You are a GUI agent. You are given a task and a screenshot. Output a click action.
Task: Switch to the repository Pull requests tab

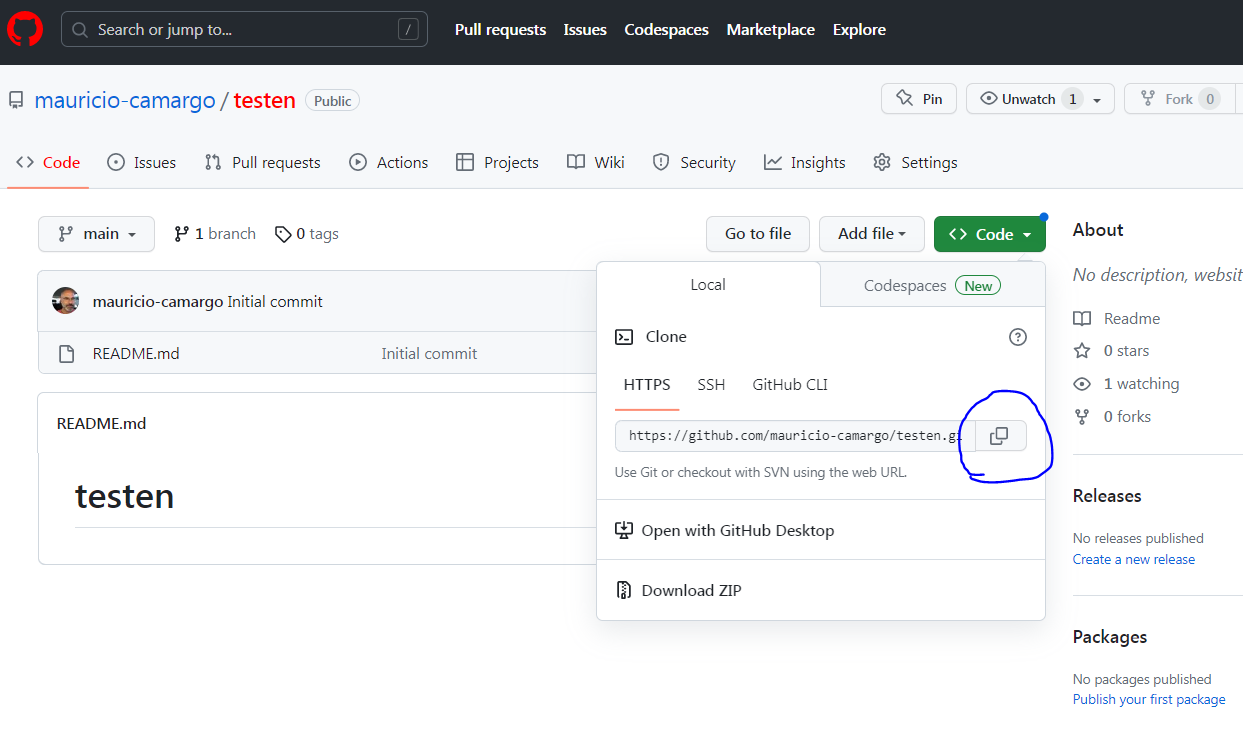[262, 162]
